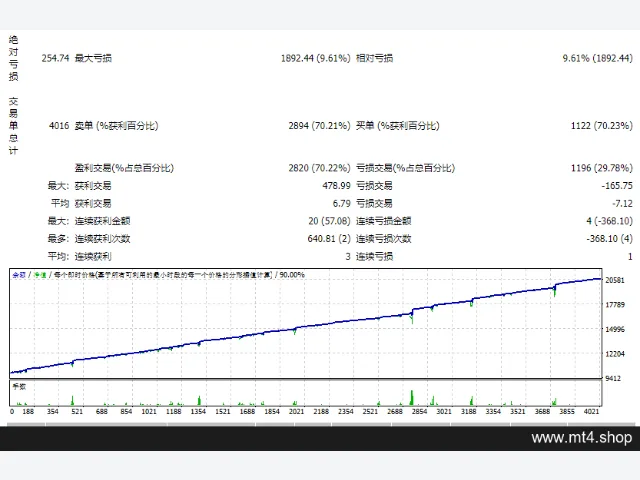Image resolution: width=640 pixels, height=480 pixels.
Task: Select largest profit trade value 478.99
Action: tap(336, 186)
